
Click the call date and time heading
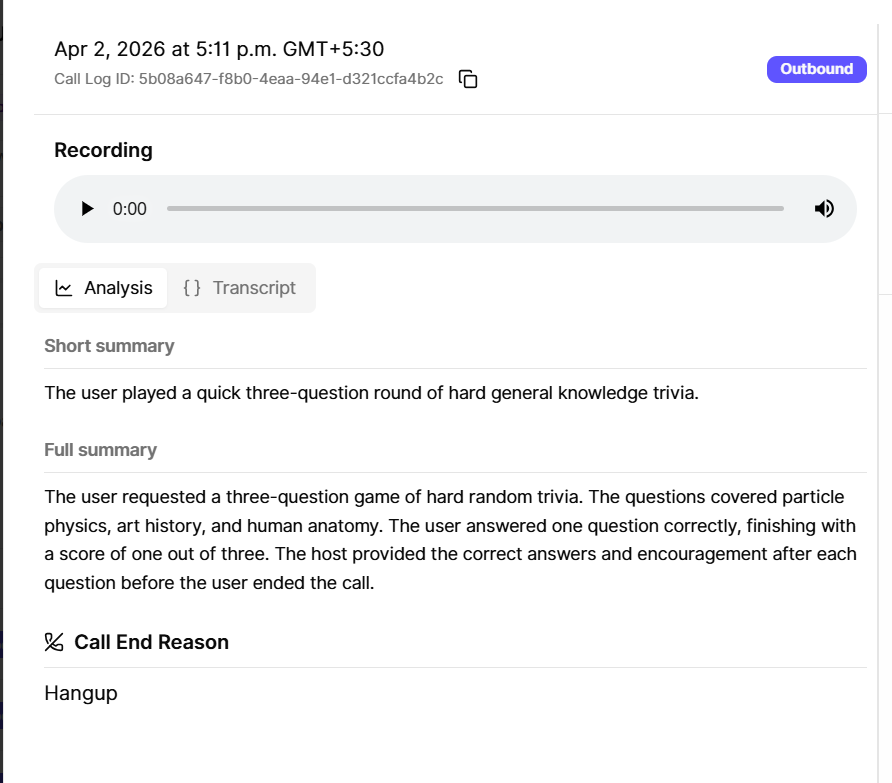point(219,49)
